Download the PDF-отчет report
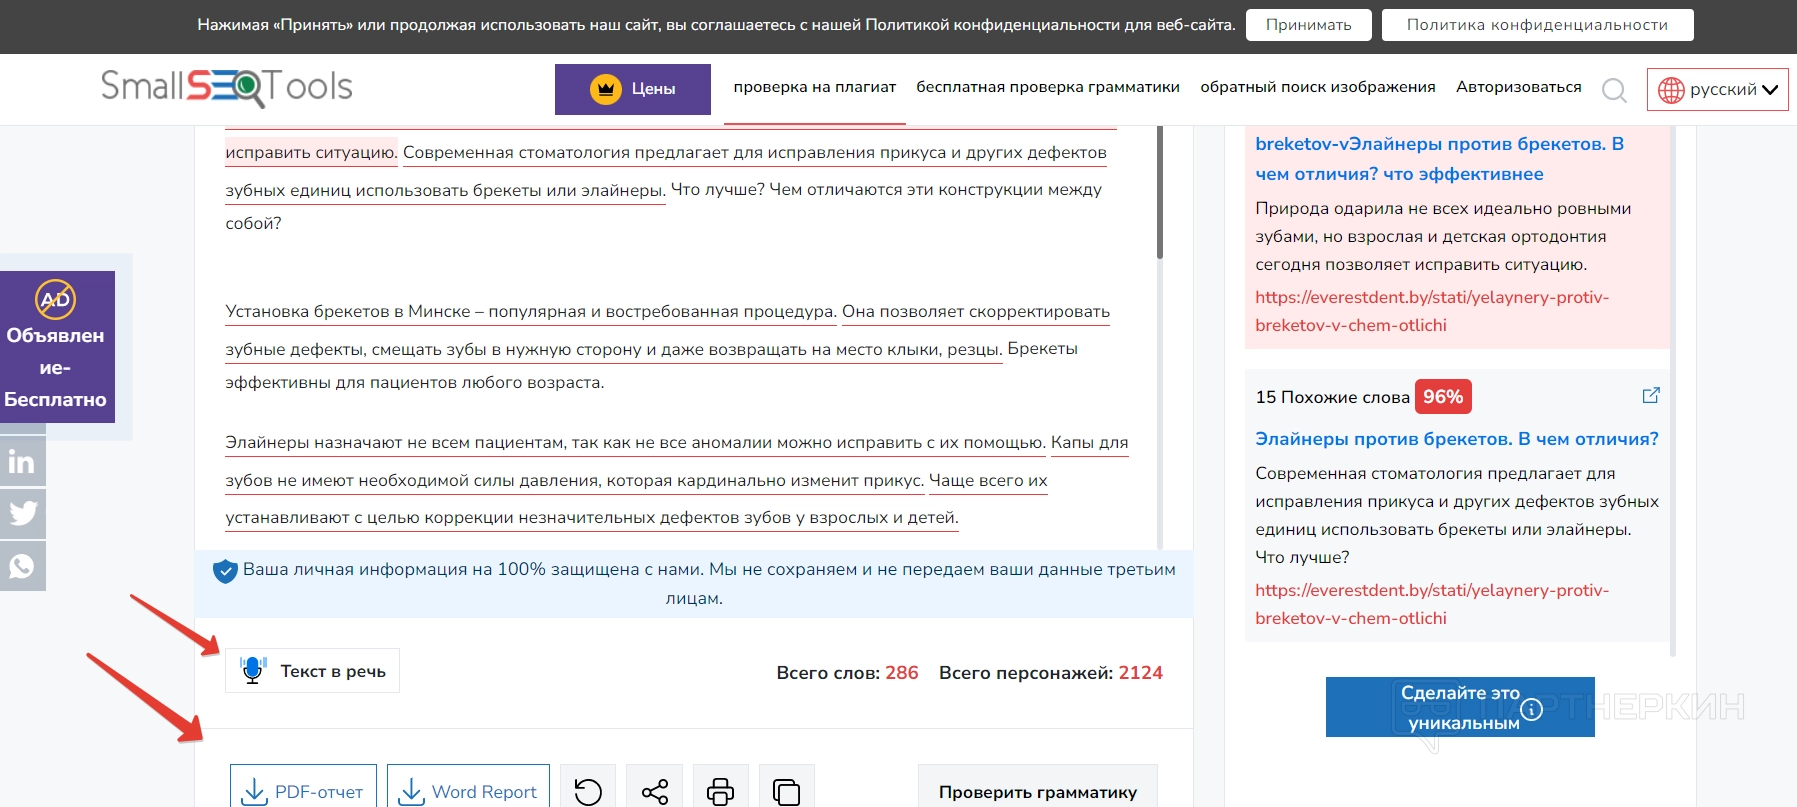 (303, 791)
